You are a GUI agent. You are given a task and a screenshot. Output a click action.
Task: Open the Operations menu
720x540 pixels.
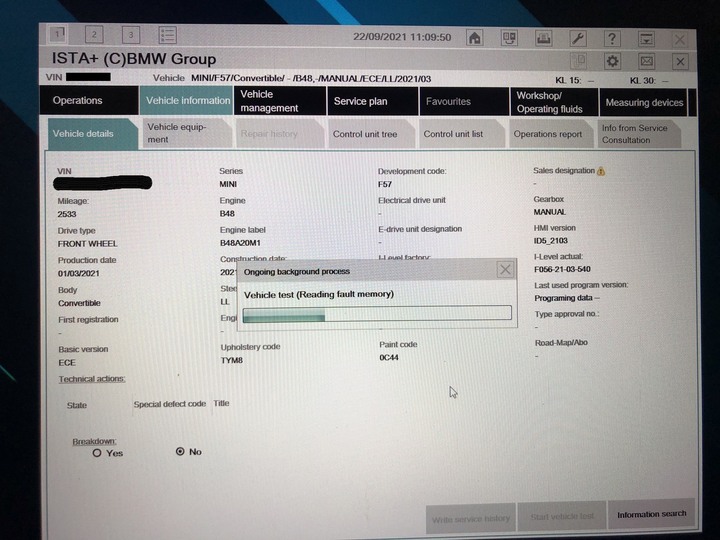coord(89,100)
